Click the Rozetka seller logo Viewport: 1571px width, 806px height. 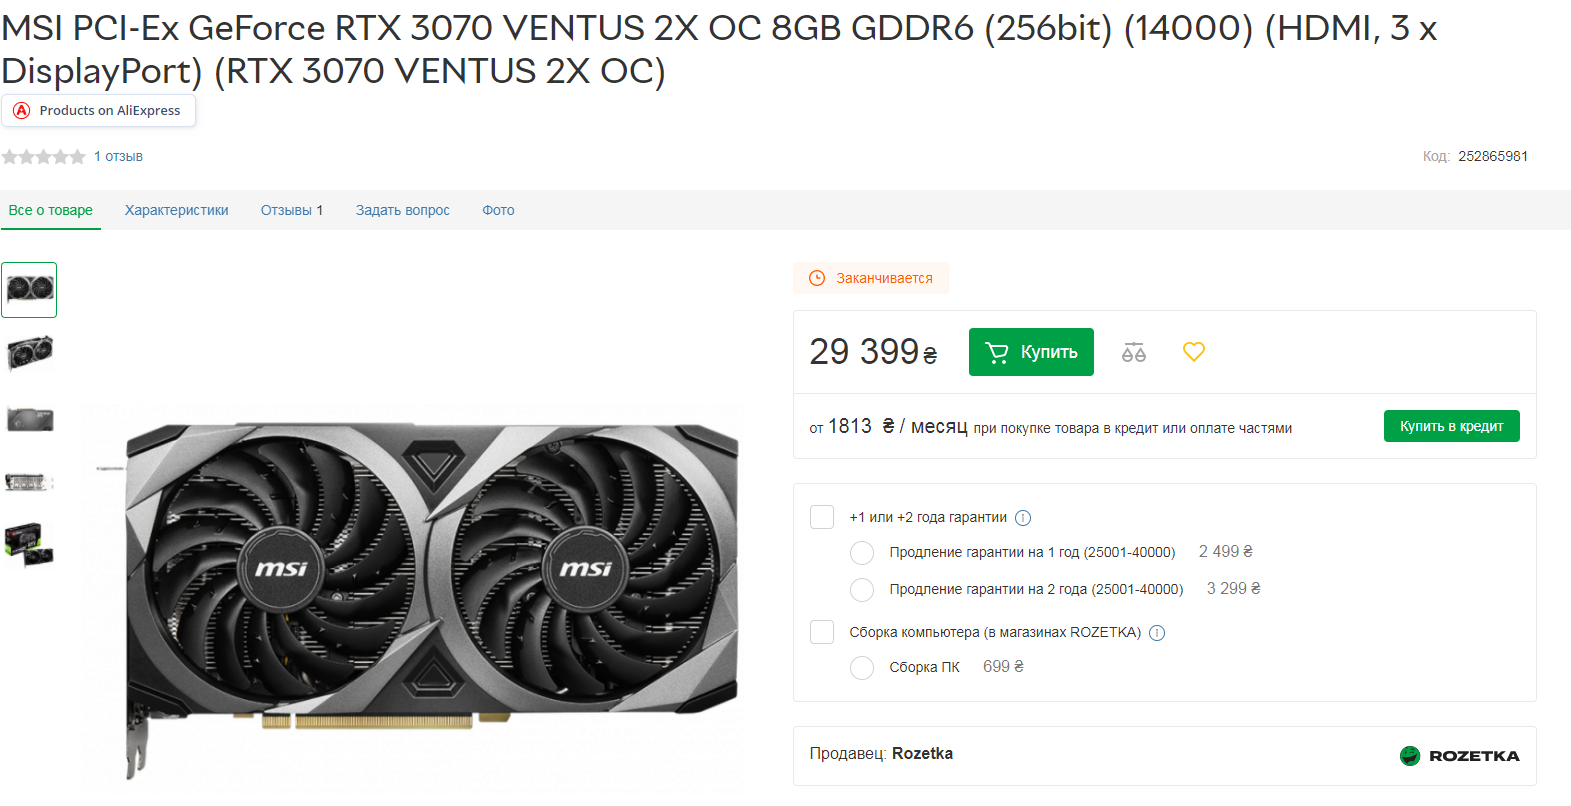coord(1459,756)
